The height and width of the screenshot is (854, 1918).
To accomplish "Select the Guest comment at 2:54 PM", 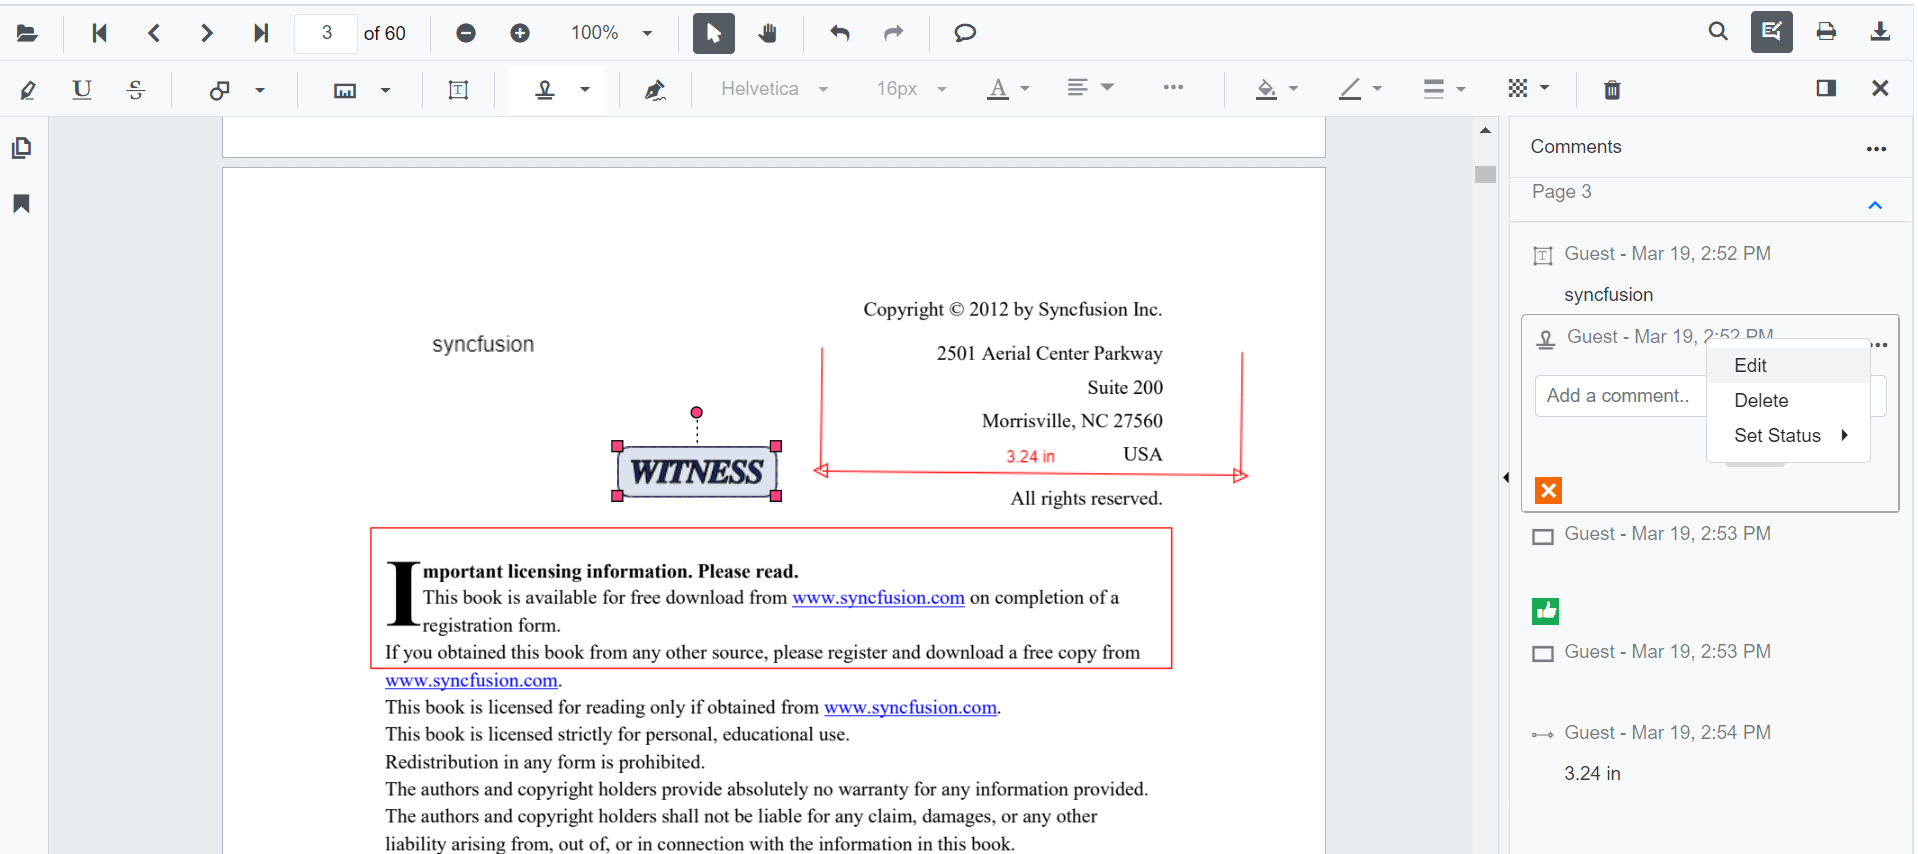I will tap(1667, 733).
